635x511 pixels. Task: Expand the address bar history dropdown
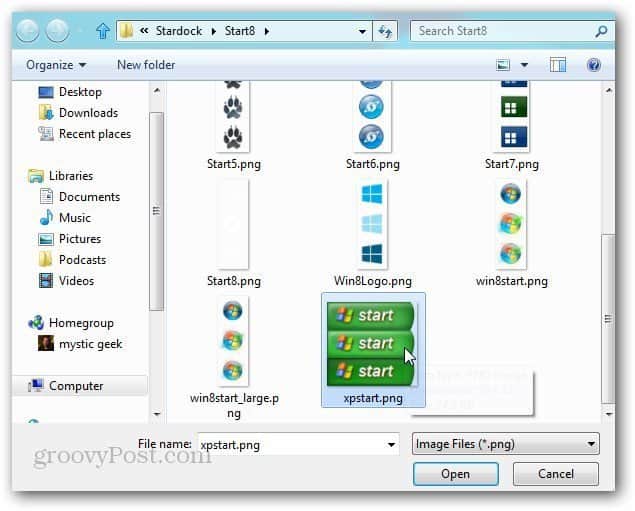(x=362, y=31)
